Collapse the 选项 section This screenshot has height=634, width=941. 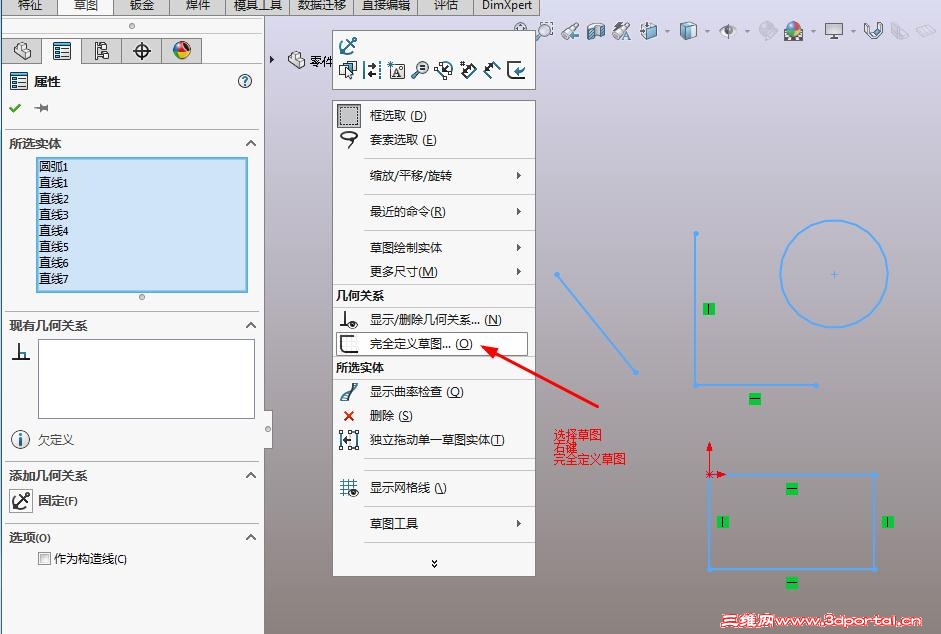(251, 537)
